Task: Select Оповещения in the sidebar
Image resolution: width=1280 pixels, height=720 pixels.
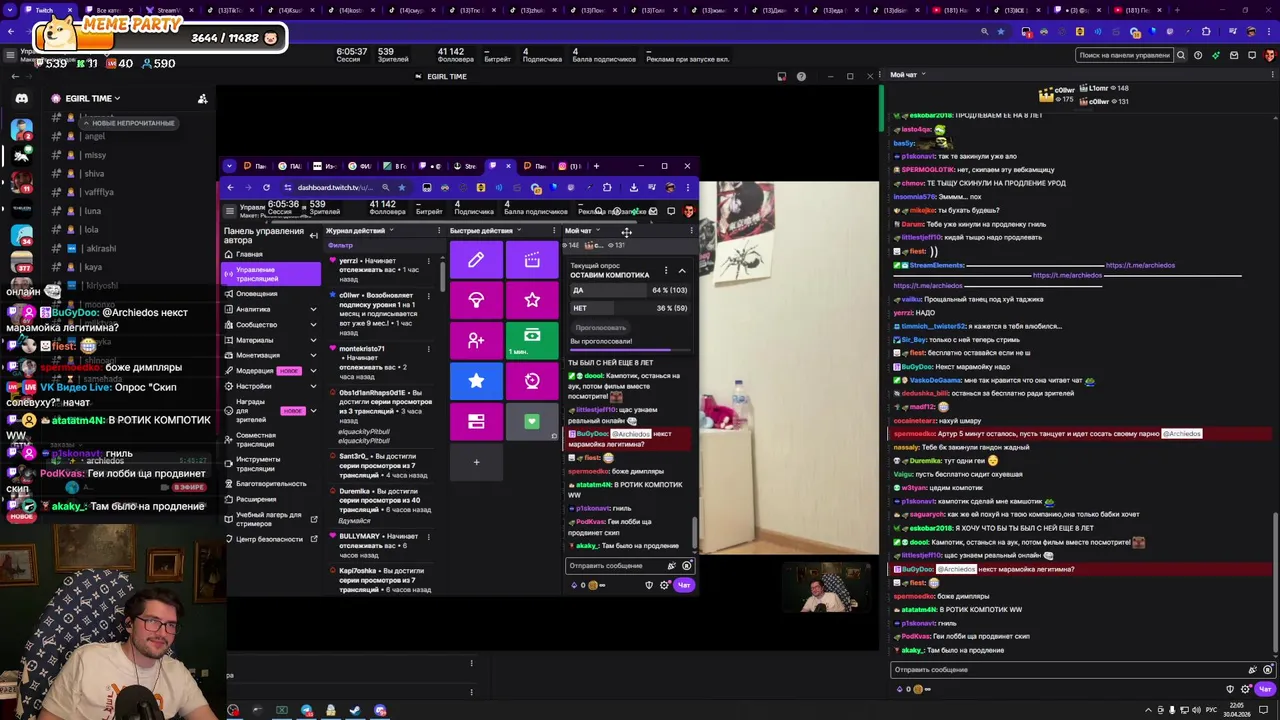Action: [257, 294]
